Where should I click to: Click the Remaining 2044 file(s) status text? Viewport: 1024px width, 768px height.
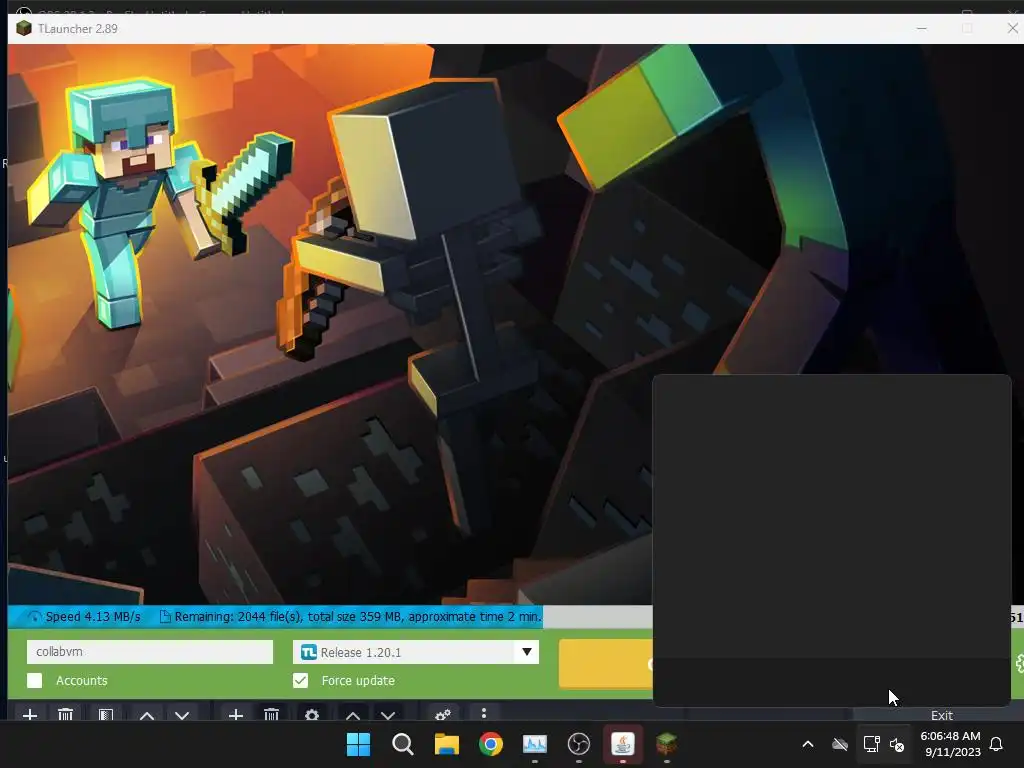click(358, 616)
